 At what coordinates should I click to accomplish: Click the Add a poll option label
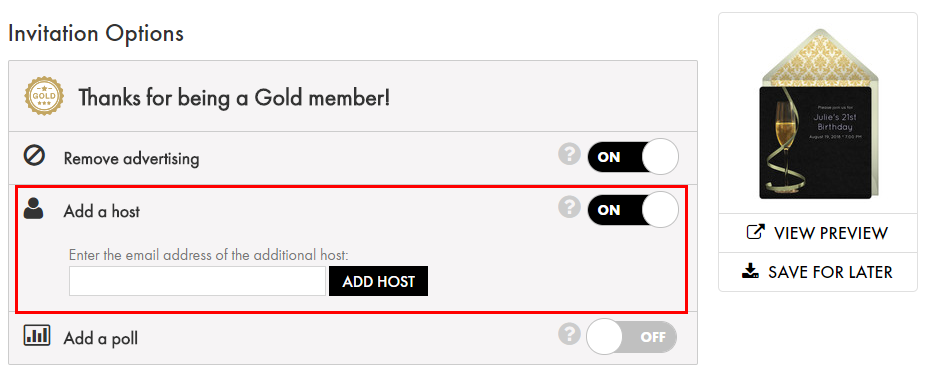100,338
